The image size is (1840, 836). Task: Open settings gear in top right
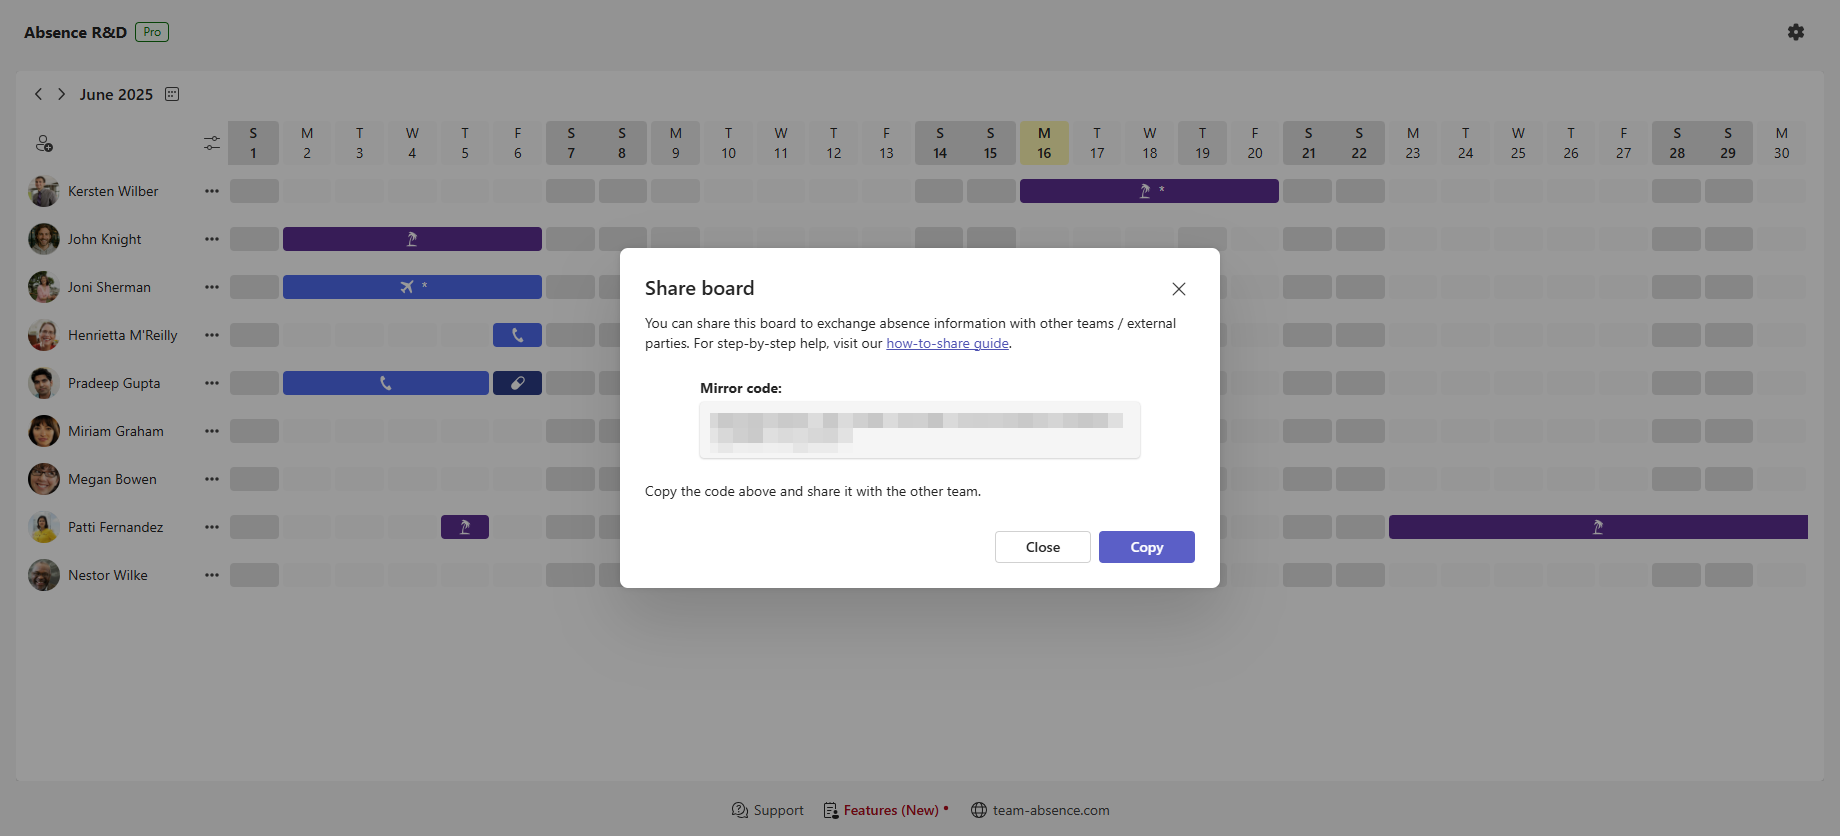coord(1796,32)
